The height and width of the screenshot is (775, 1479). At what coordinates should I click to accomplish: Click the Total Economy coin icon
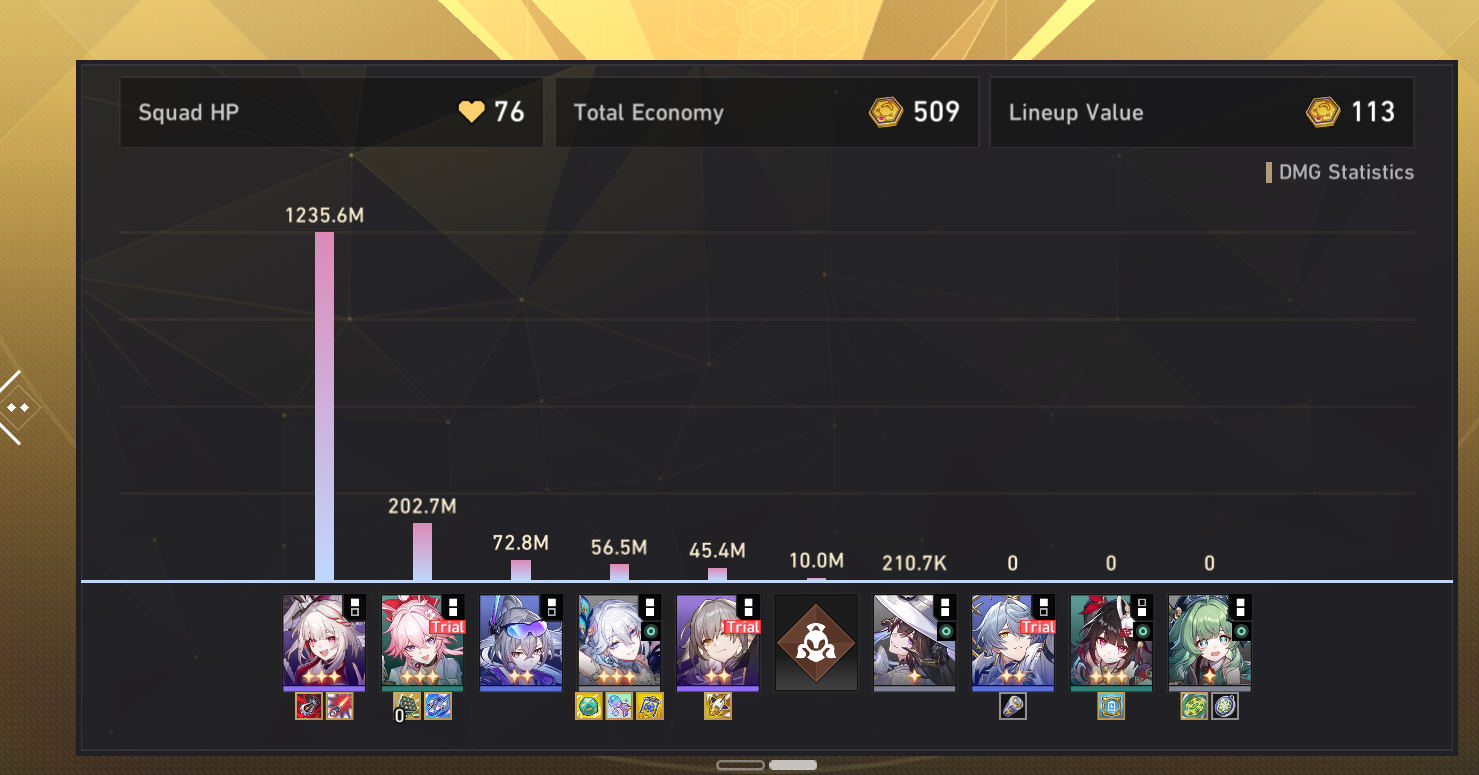886,112
